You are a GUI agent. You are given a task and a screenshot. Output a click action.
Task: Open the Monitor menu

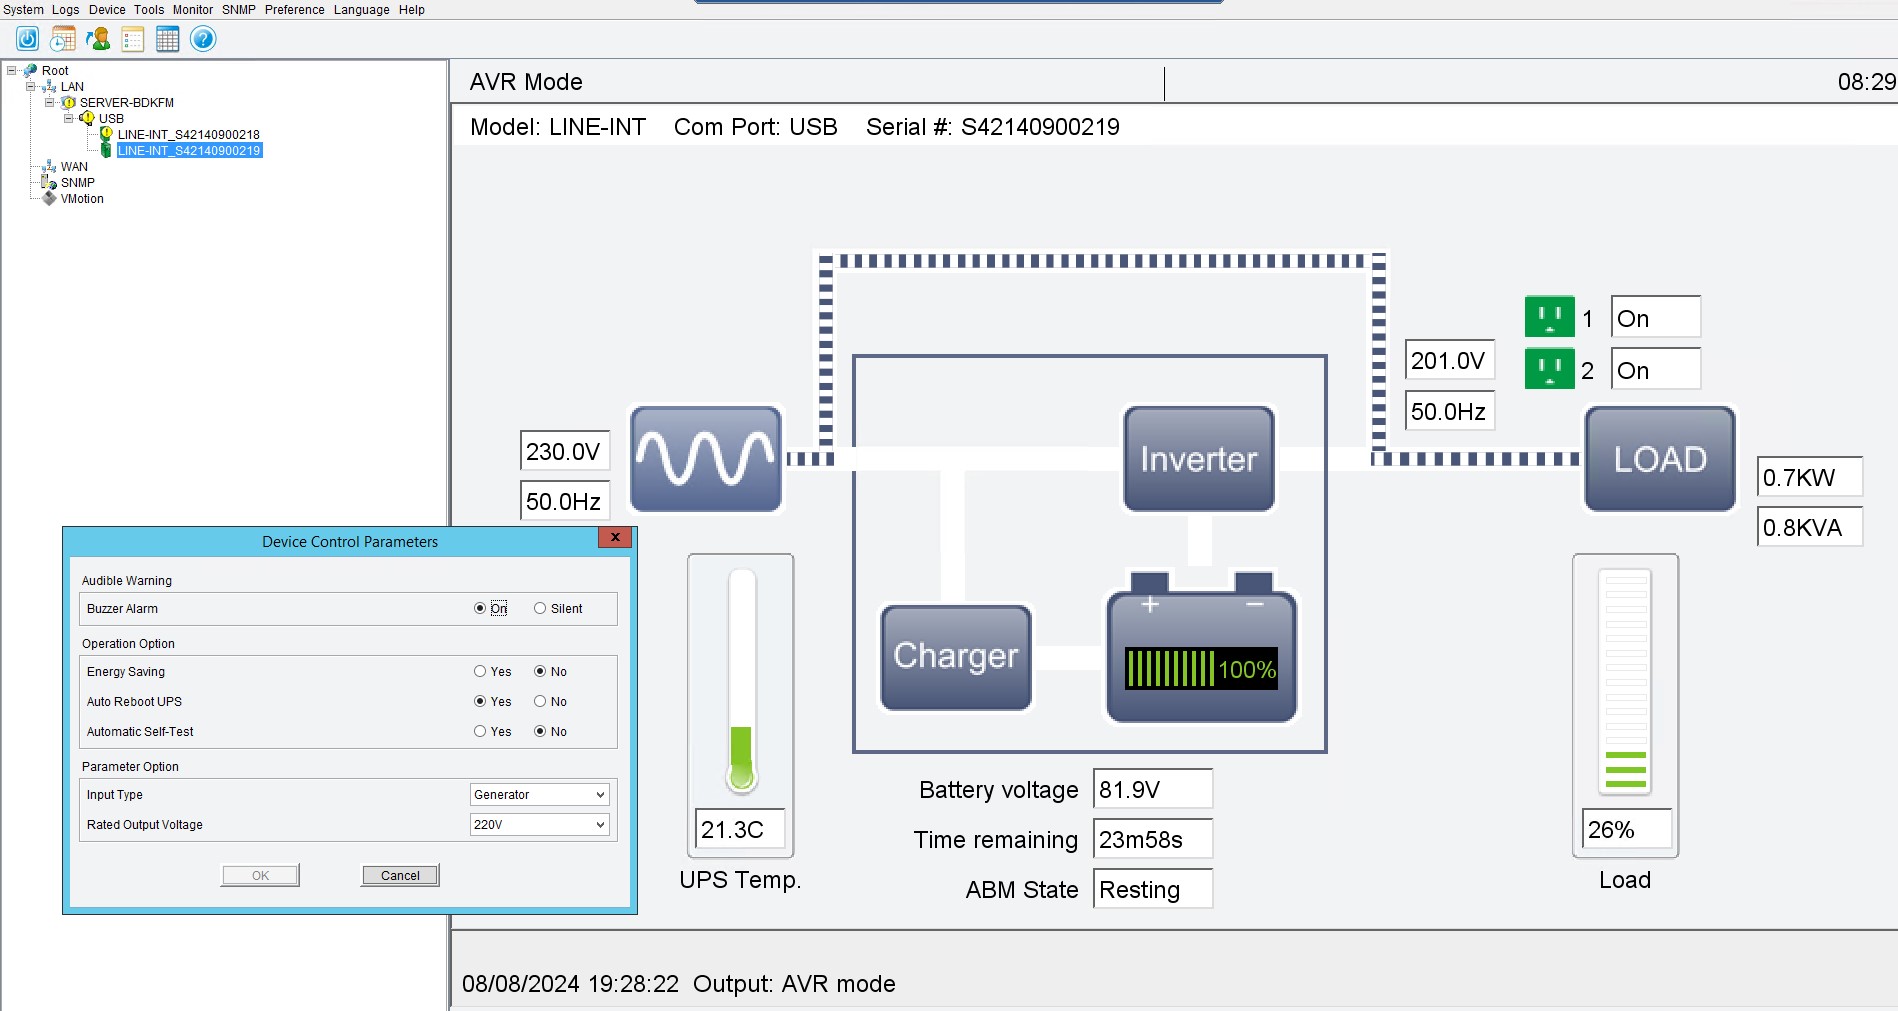[x=192, y=10]
